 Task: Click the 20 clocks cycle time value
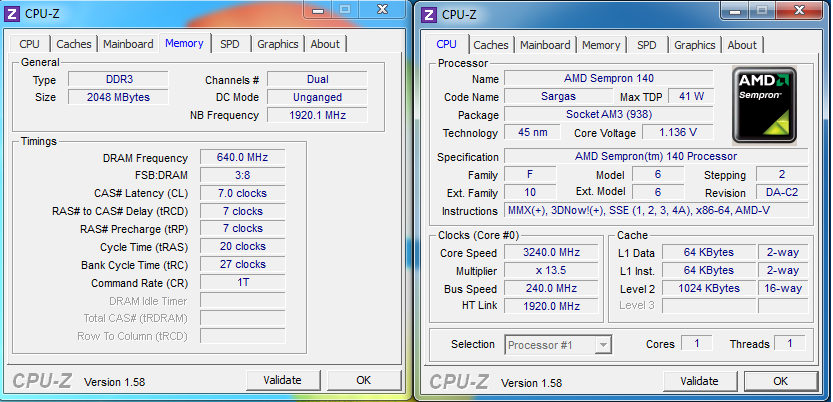[242, 246]
